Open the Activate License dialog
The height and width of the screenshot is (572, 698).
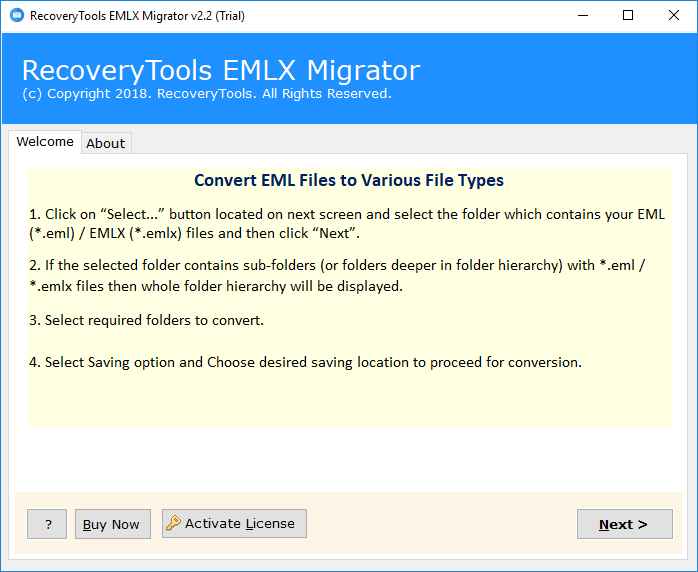tap(234, 523)
